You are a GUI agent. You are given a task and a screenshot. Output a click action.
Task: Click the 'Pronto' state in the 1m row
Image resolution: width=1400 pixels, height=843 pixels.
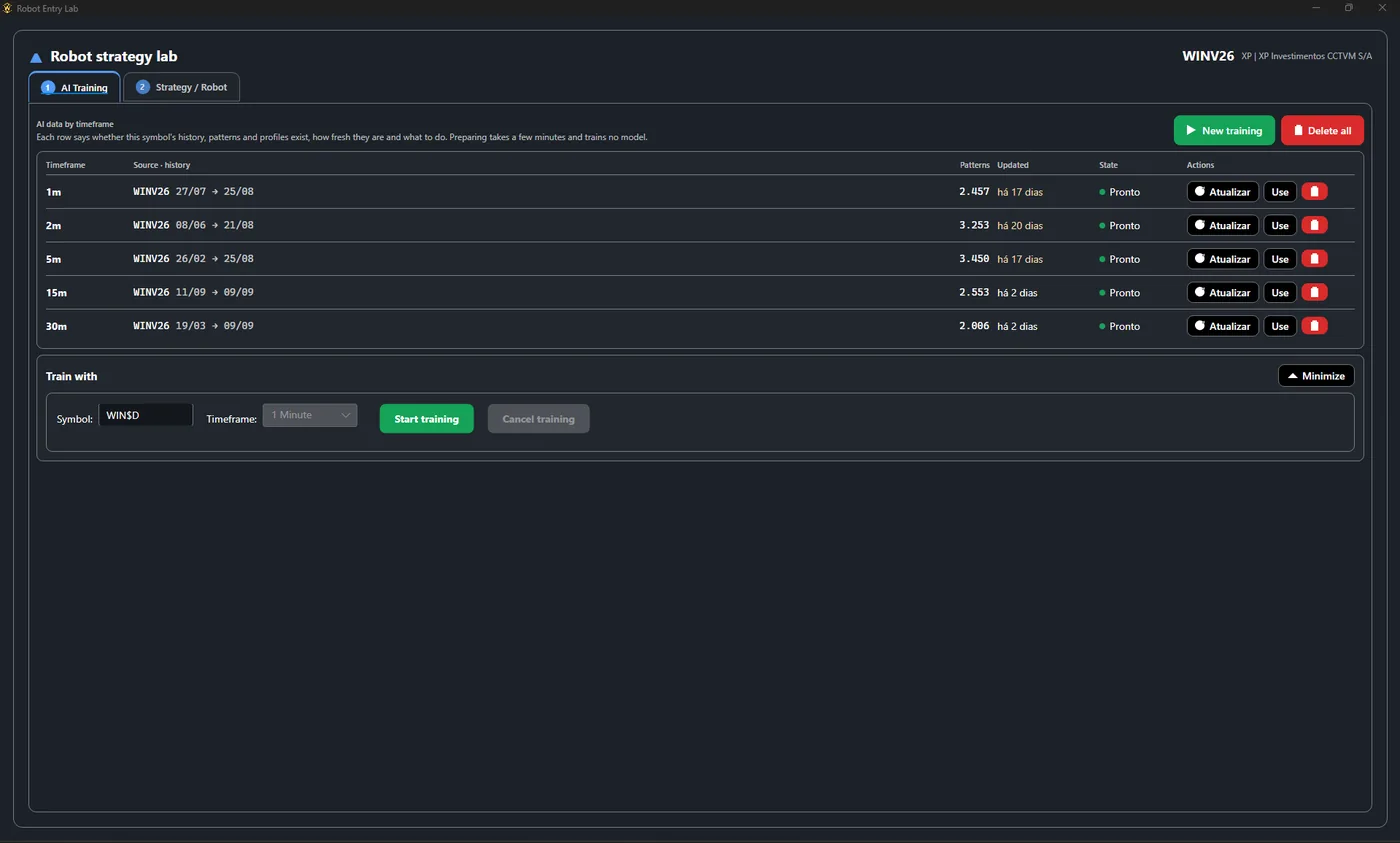pyautogui.click(x=1119, y=191)
